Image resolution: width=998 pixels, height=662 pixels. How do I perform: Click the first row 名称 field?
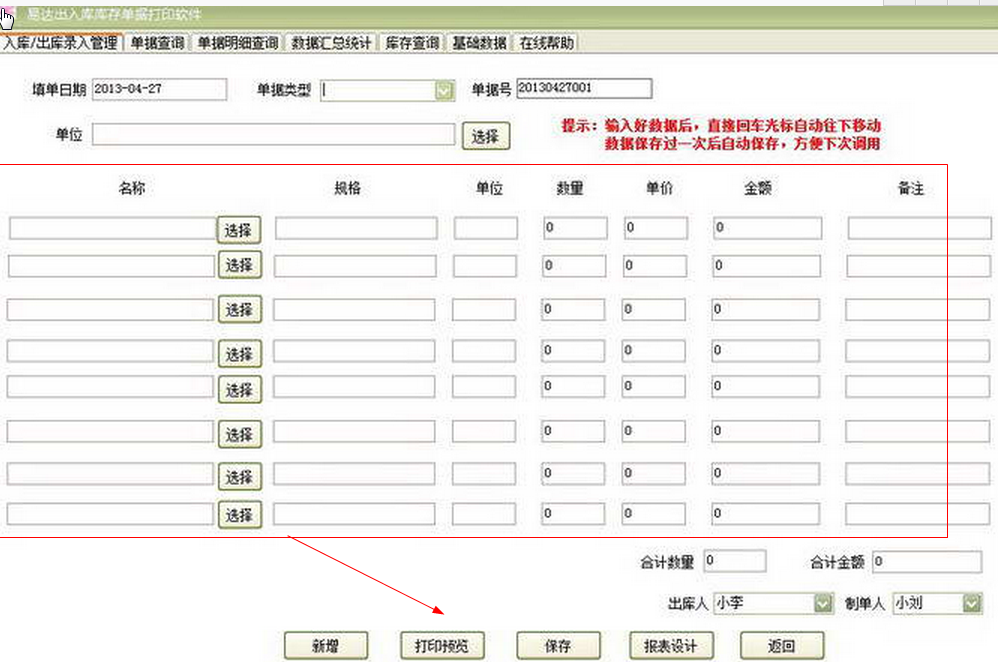click(x=113, y=229)
